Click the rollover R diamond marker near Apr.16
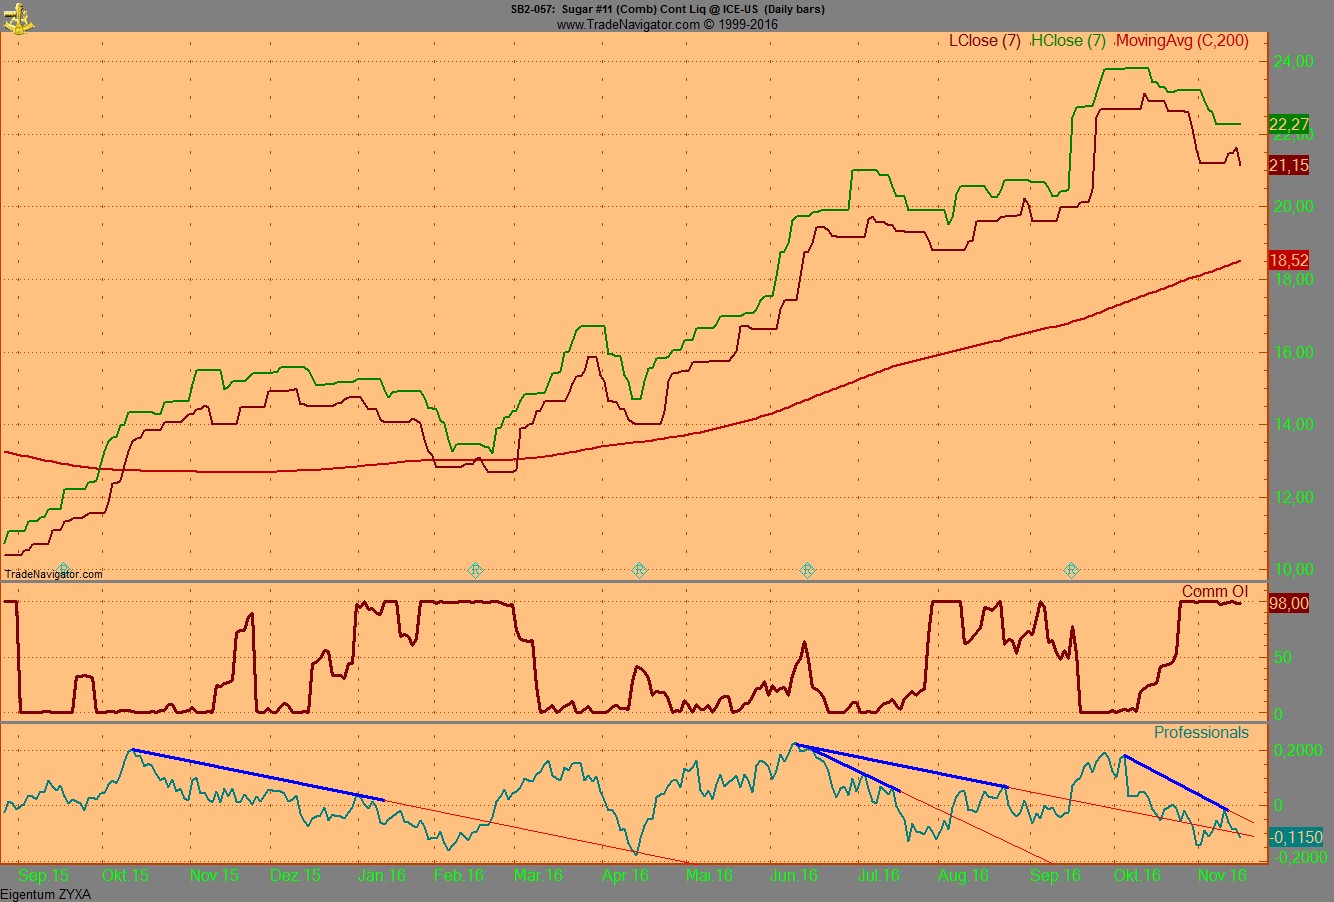The image size is (1334, 902). tap(641, 570)
